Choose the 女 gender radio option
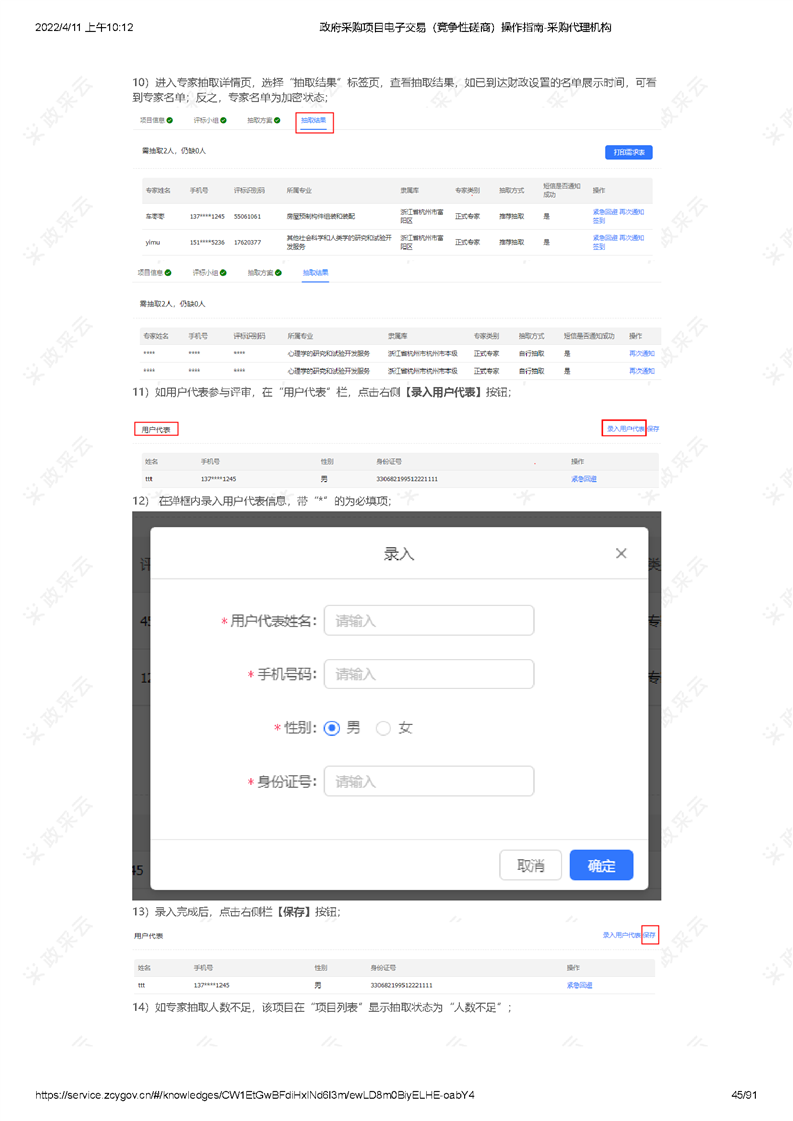Image resolution: width=793 pixels, height=1121 pixels. pos(383,728)
